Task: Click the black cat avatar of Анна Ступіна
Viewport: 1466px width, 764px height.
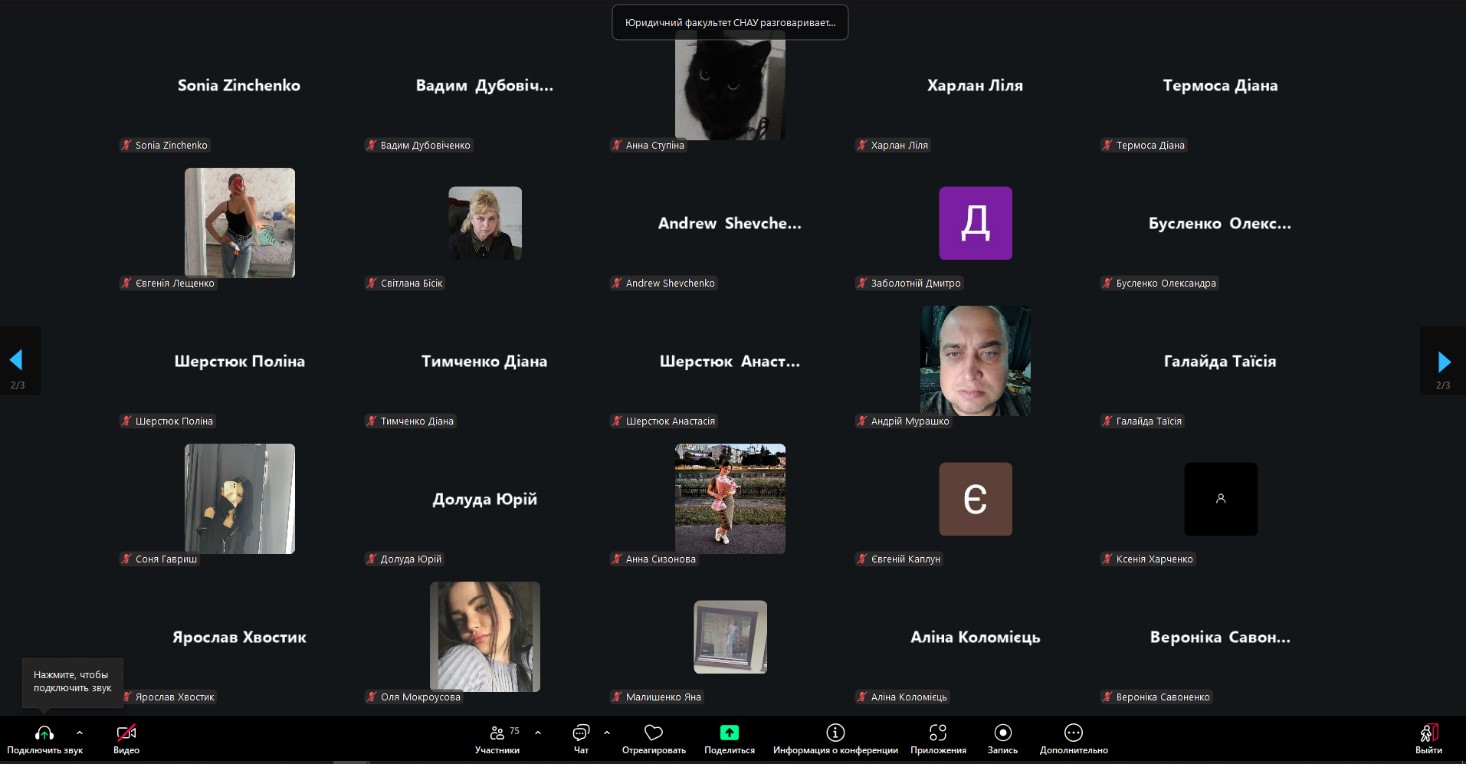Action: tap(730, 85)
